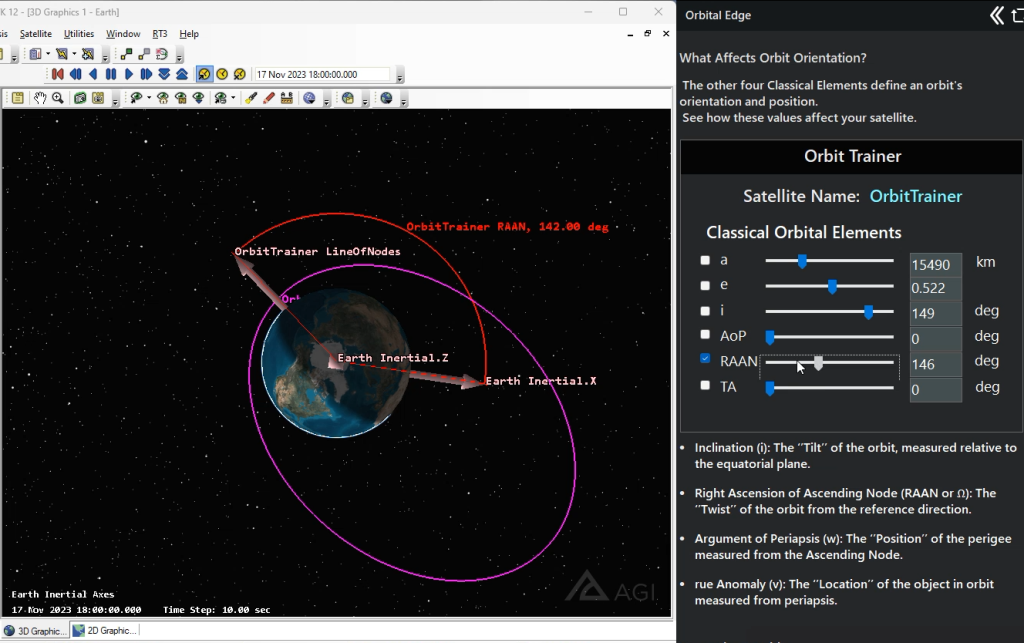Click the increase time step icon
1024x643 pixels.
pyautogui.click(x=182, y=74)
